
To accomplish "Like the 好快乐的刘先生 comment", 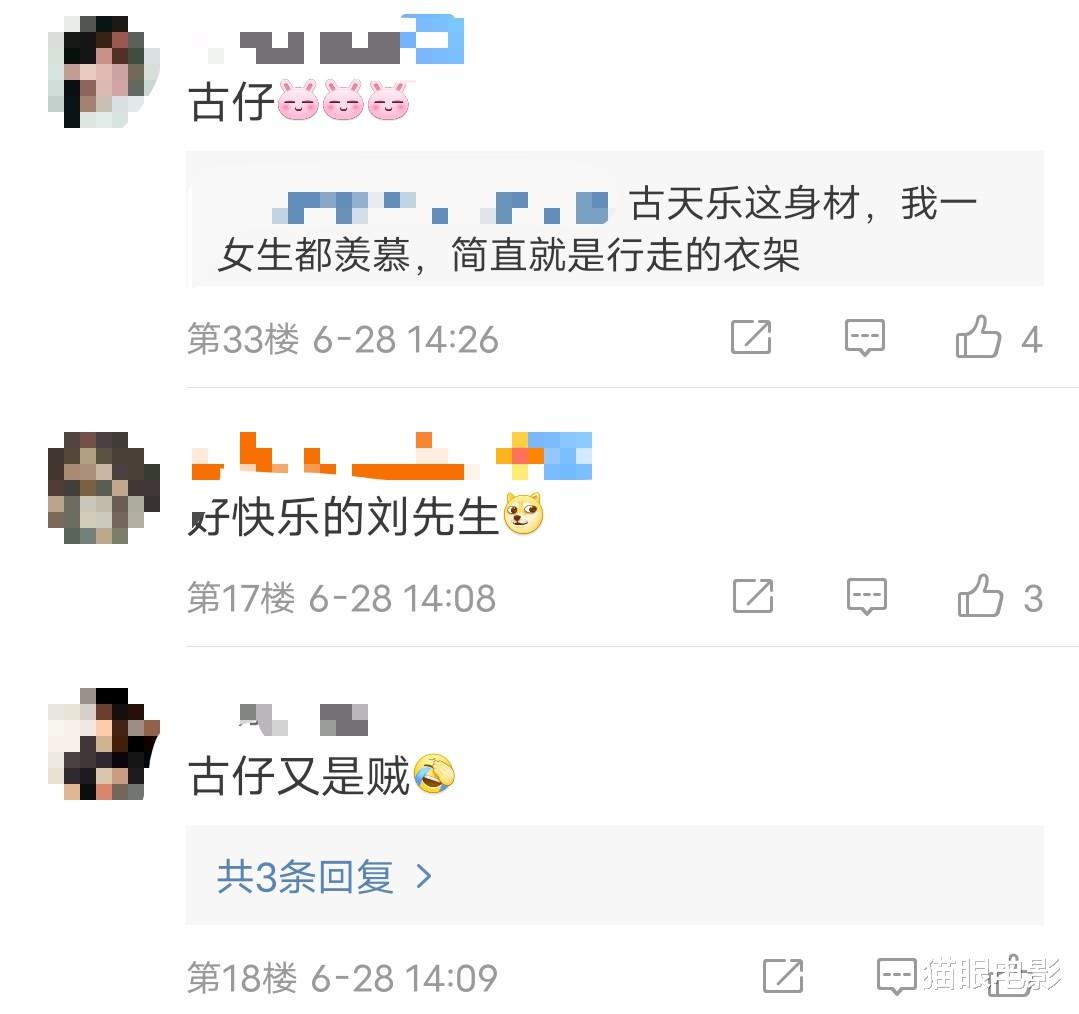I will tap(980, 596).
